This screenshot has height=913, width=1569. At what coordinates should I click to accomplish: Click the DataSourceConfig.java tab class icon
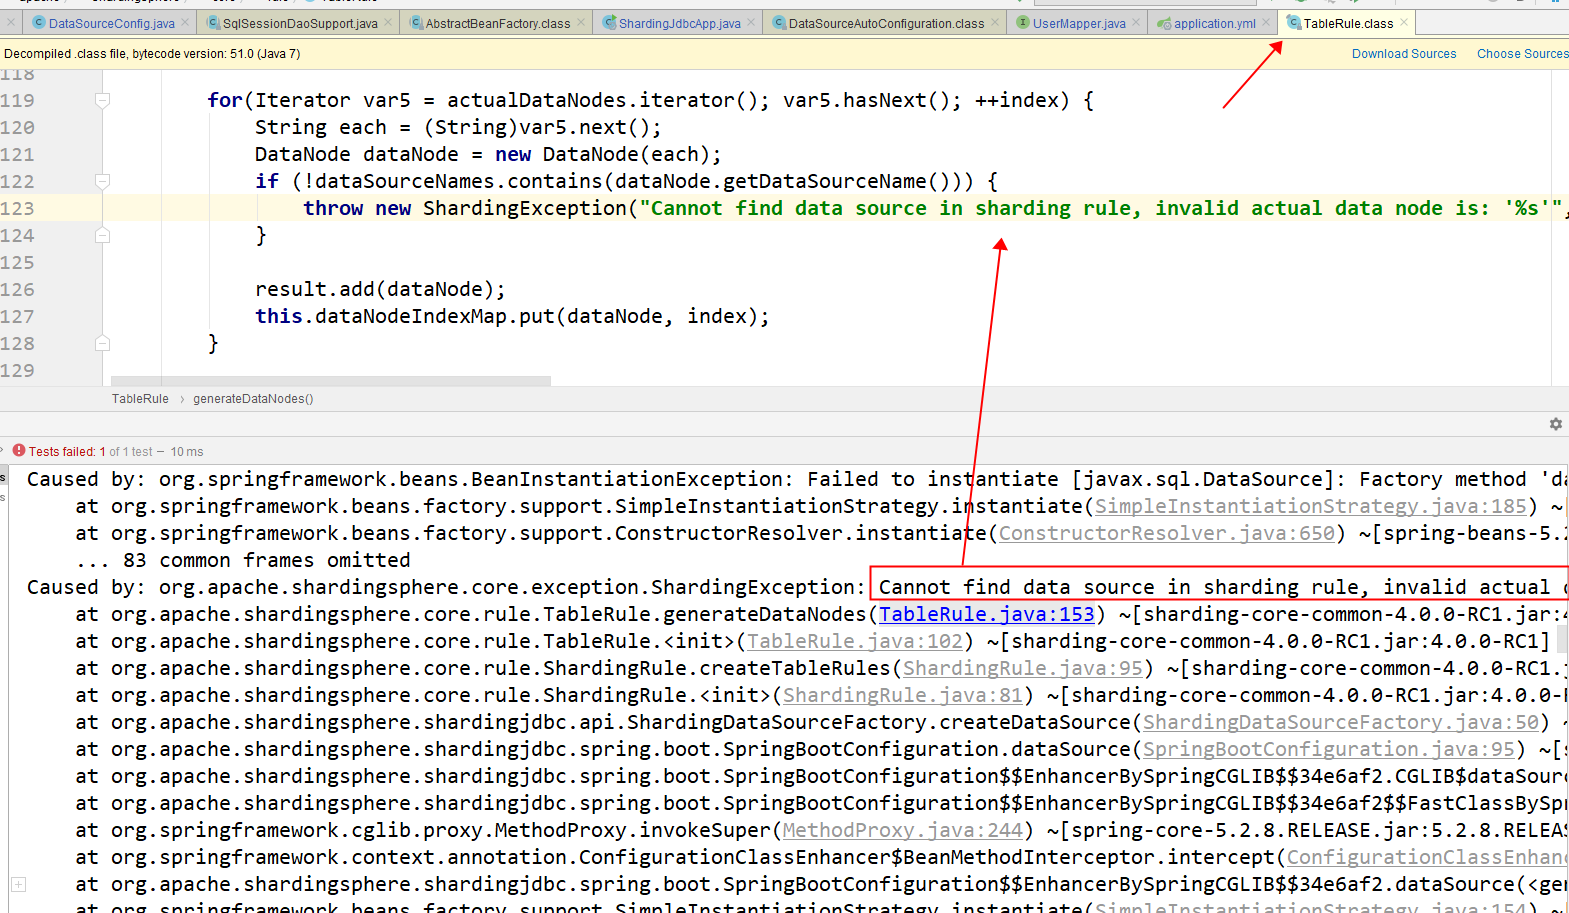click(x=39, y=22)
